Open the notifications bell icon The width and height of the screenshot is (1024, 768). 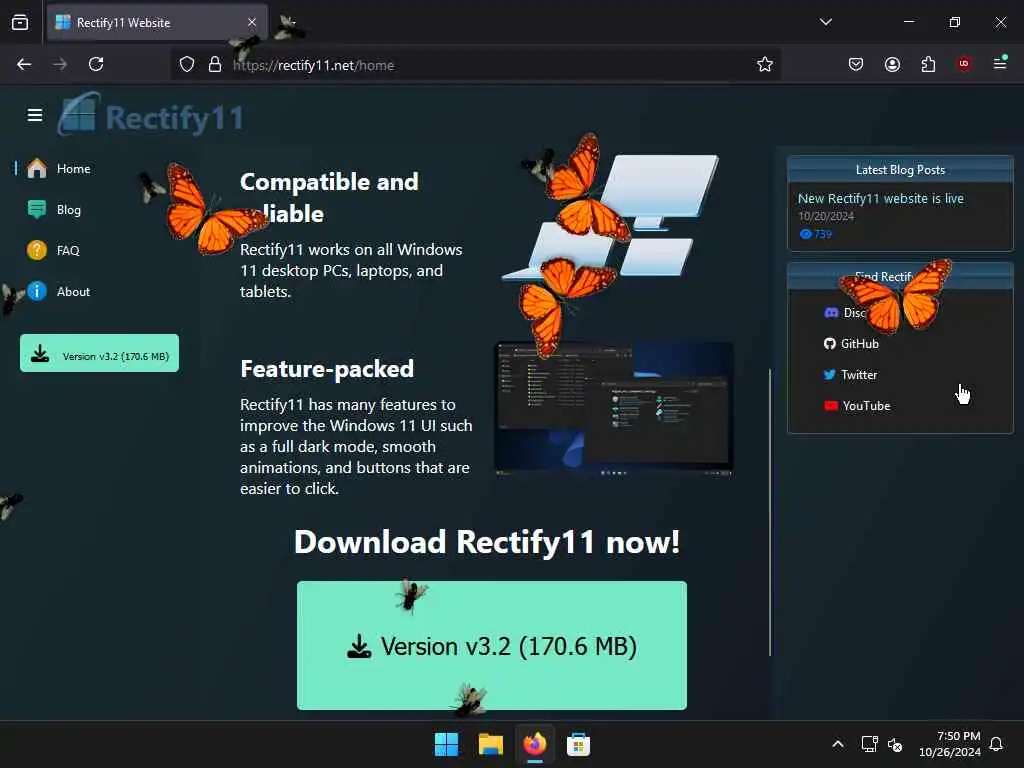pos(996,744)
